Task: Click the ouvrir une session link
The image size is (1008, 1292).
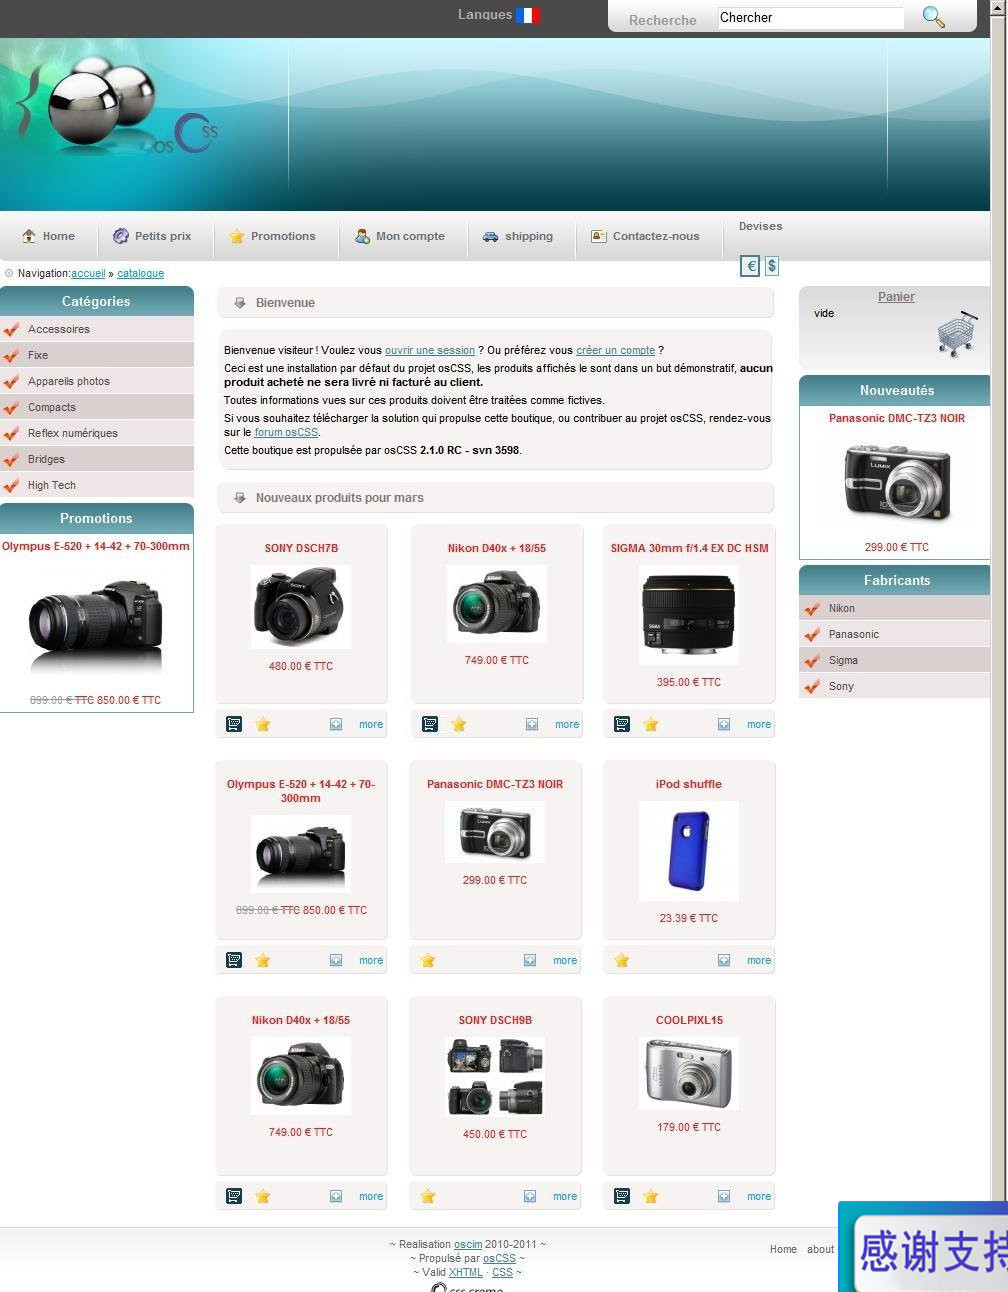Action: (430, 350)
